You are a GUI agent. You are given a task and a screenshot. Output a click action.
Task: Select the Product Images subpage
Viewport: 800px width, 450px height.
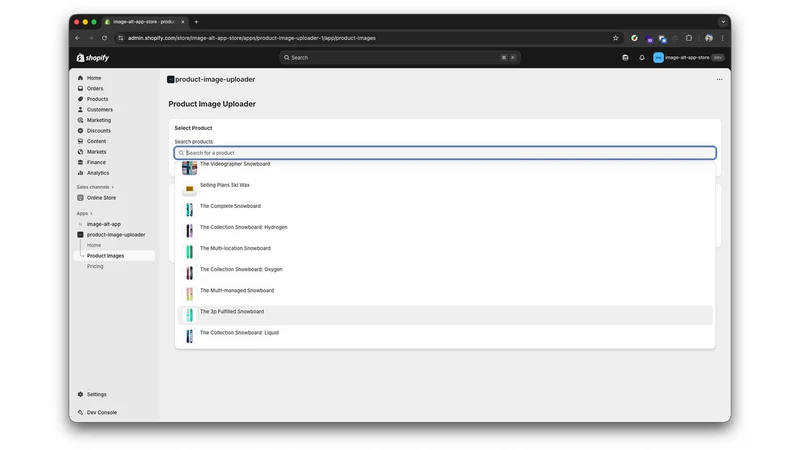click(105, 256)
